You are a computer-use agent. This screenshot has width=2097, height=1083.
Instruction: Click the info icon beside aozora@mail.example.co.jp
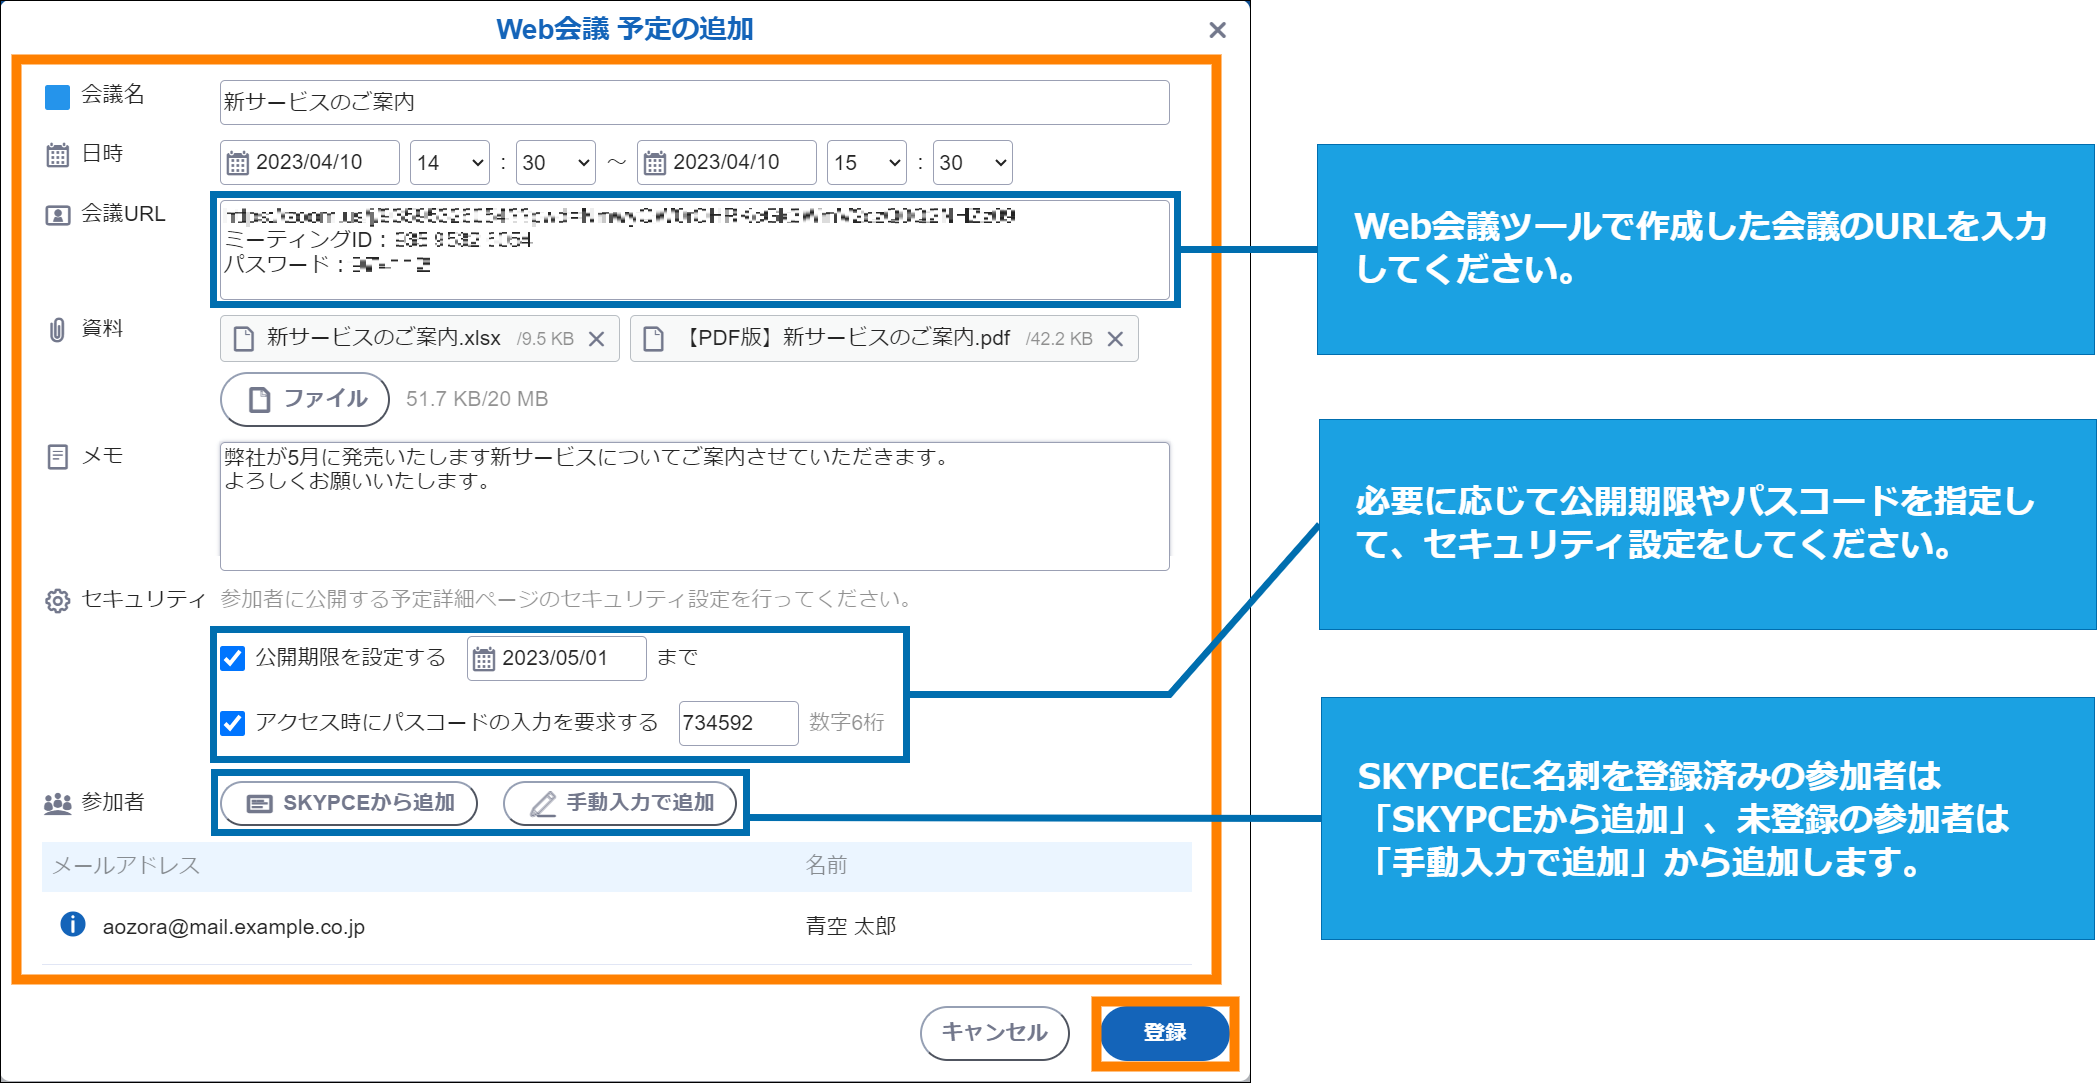coord(73,924)
